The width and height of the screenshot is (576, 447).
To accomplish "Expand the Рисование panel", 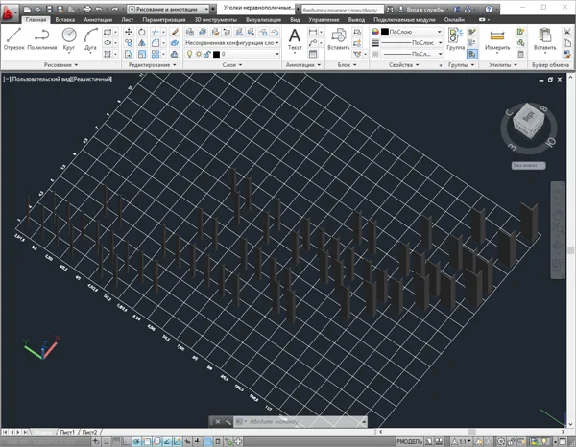I will [x=61, y=65].
